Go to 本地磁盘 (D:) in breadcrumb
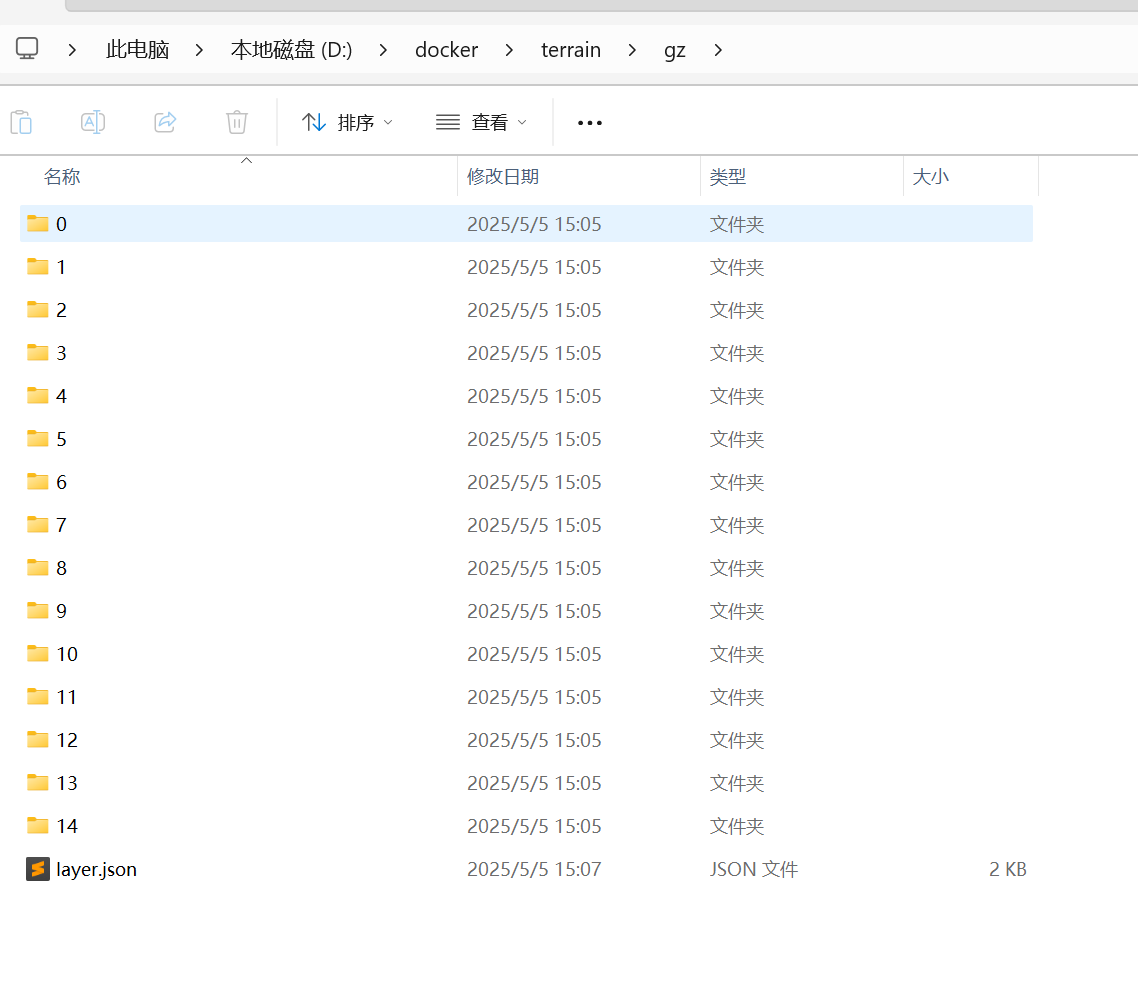Image resolution: width=1138 pixels, height=1005 pixels. [291, 49]
